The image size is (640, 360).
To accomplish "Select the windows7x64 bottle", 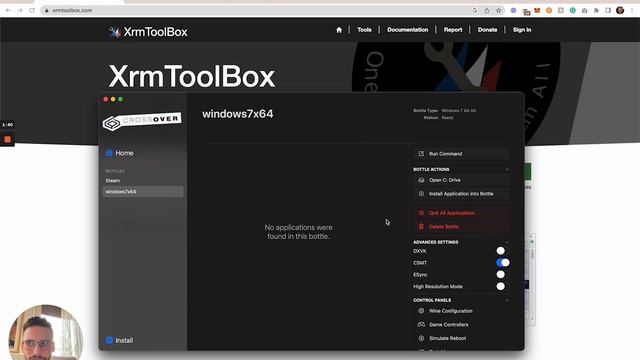I will pos(143,191).
